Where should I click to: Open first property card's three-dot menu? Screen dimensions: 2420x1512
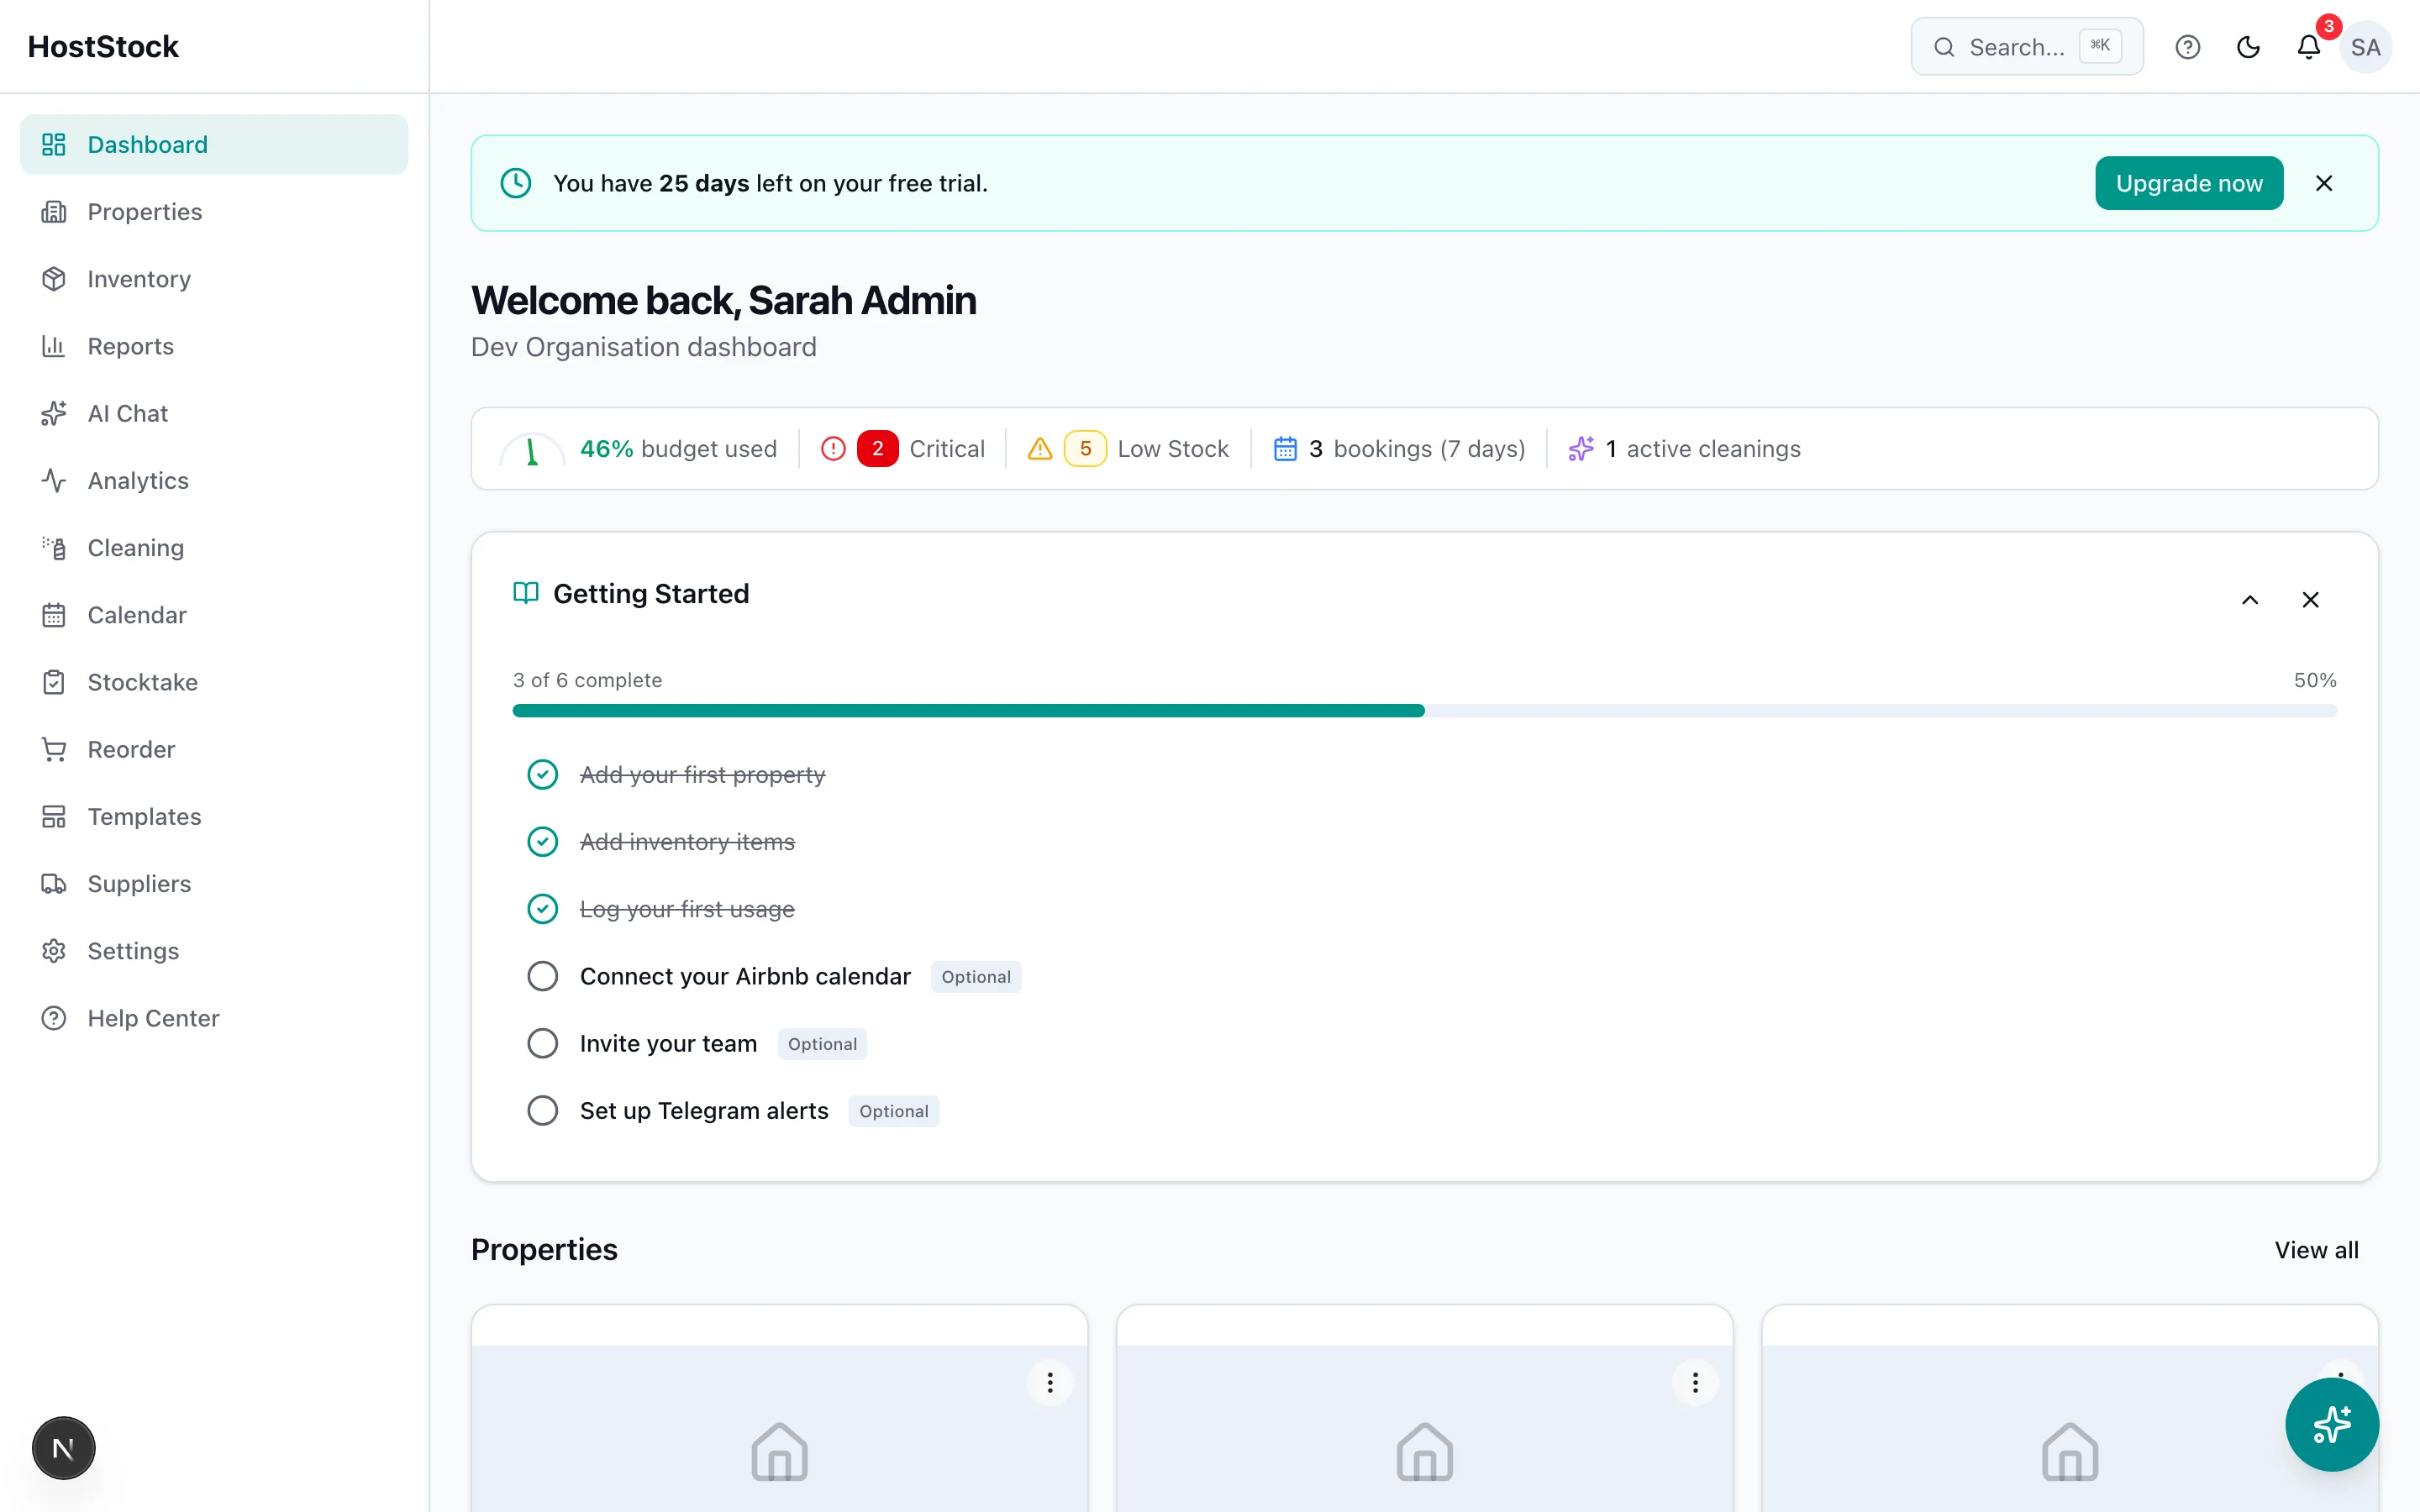[1050, 1383]
